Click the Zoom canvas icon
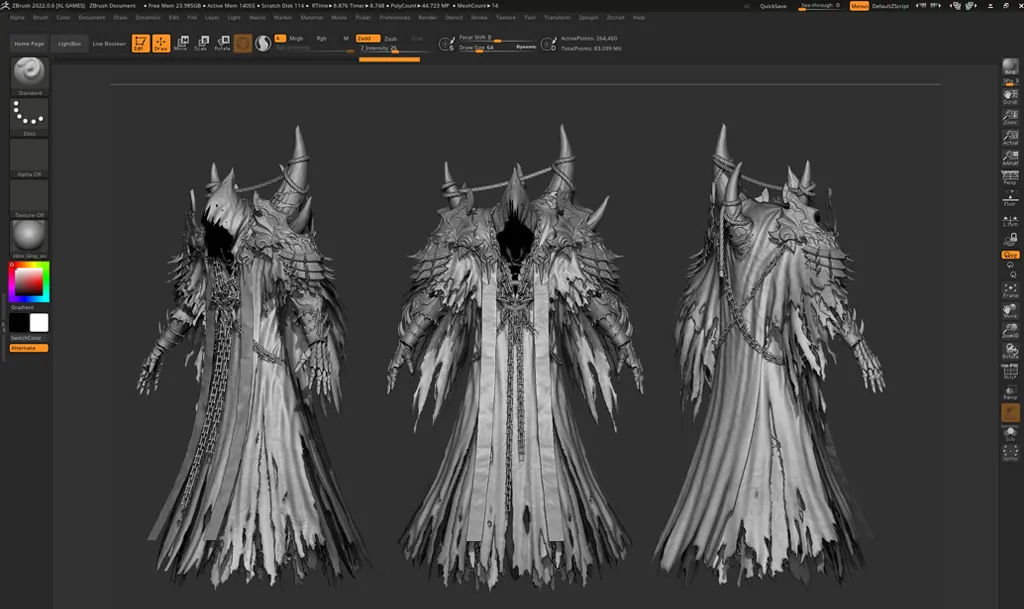 click(x=1010, y=117)
